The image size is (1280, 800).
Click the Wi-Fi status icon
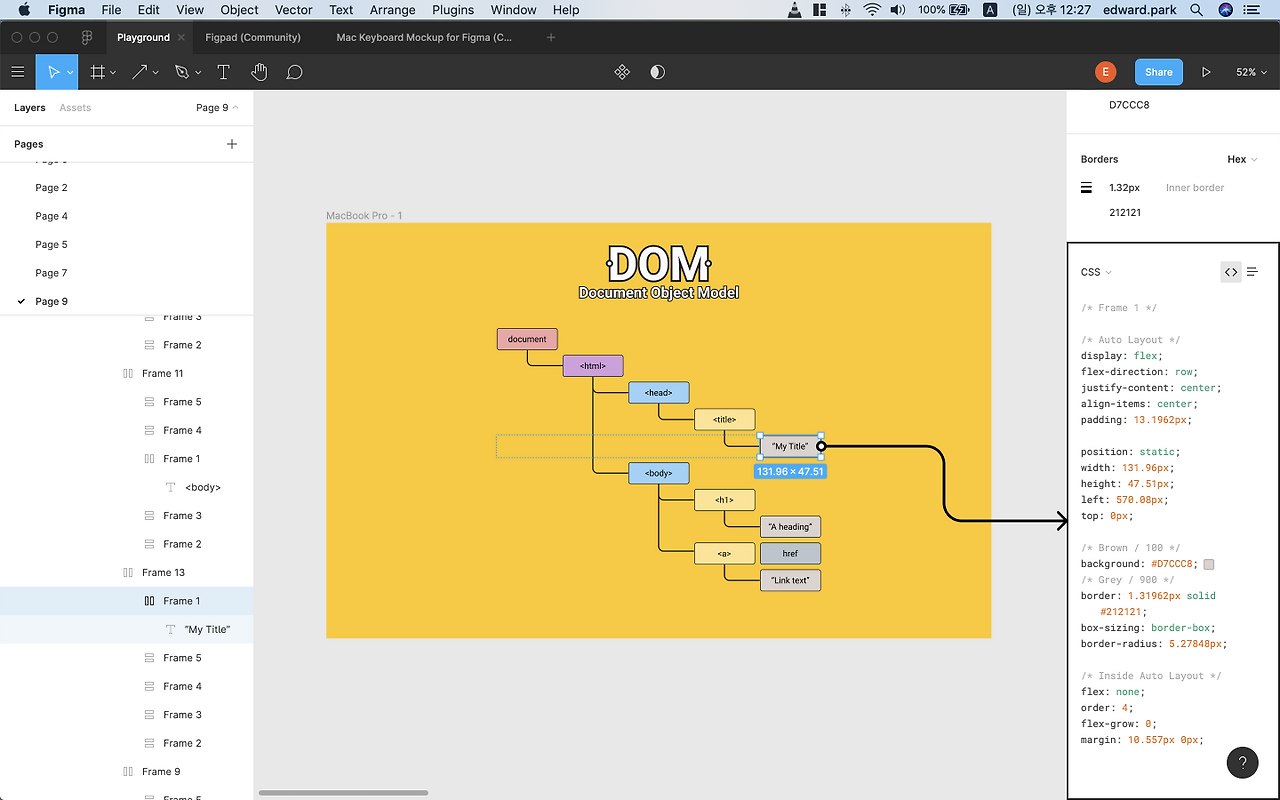click(872, 10)
